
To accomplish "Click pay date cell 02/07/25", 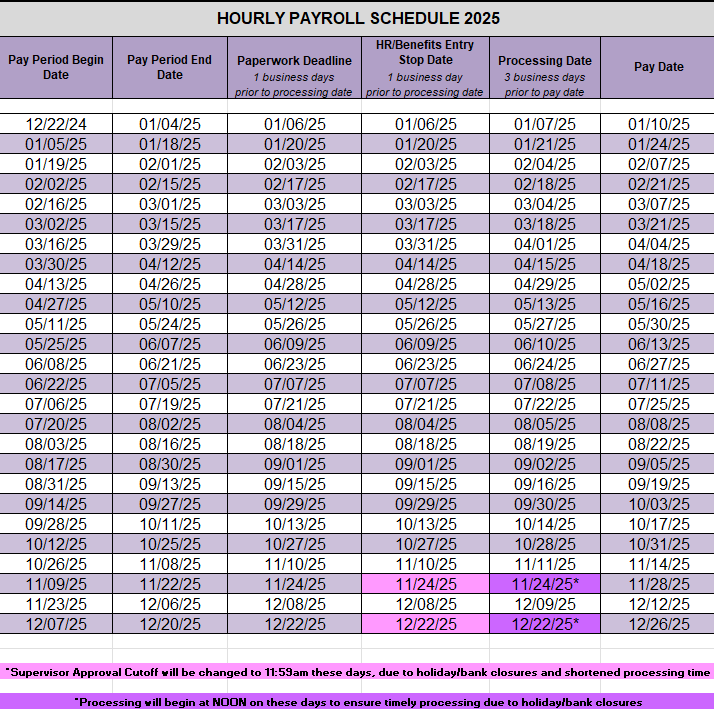I will coord(658,164).
